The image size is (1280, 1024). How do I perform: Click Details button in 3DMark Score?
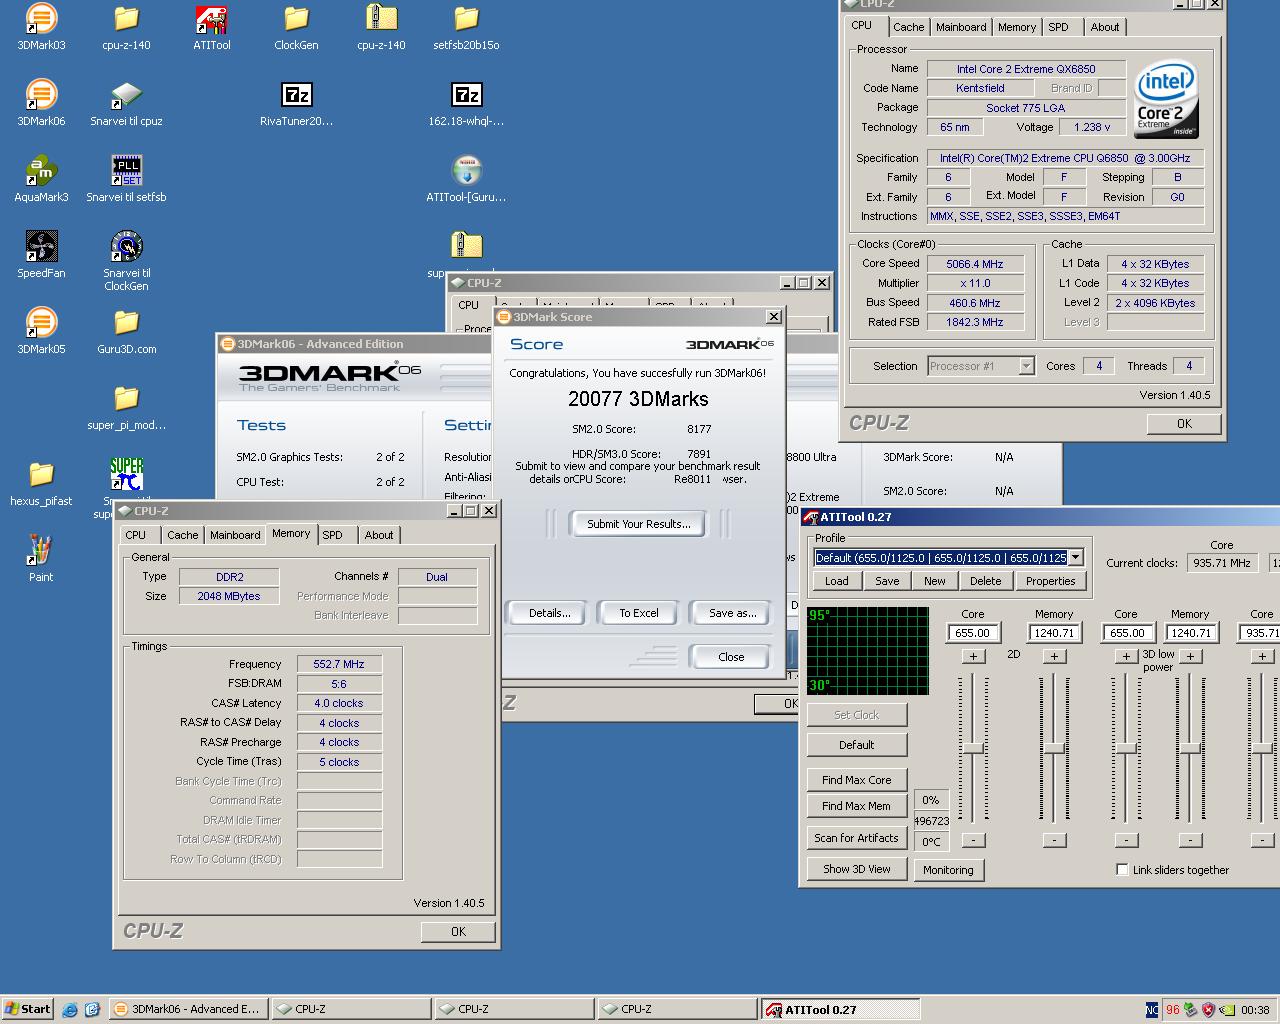pyautogui.click(x=549, y=613)
